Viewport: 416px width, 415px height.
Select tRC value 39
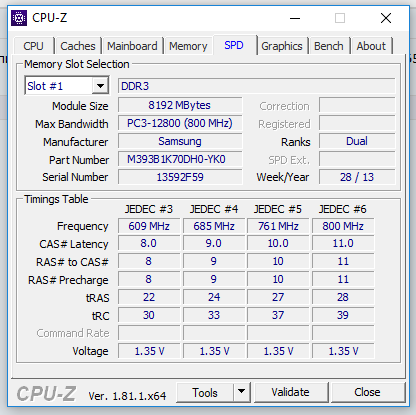[343, 315]
